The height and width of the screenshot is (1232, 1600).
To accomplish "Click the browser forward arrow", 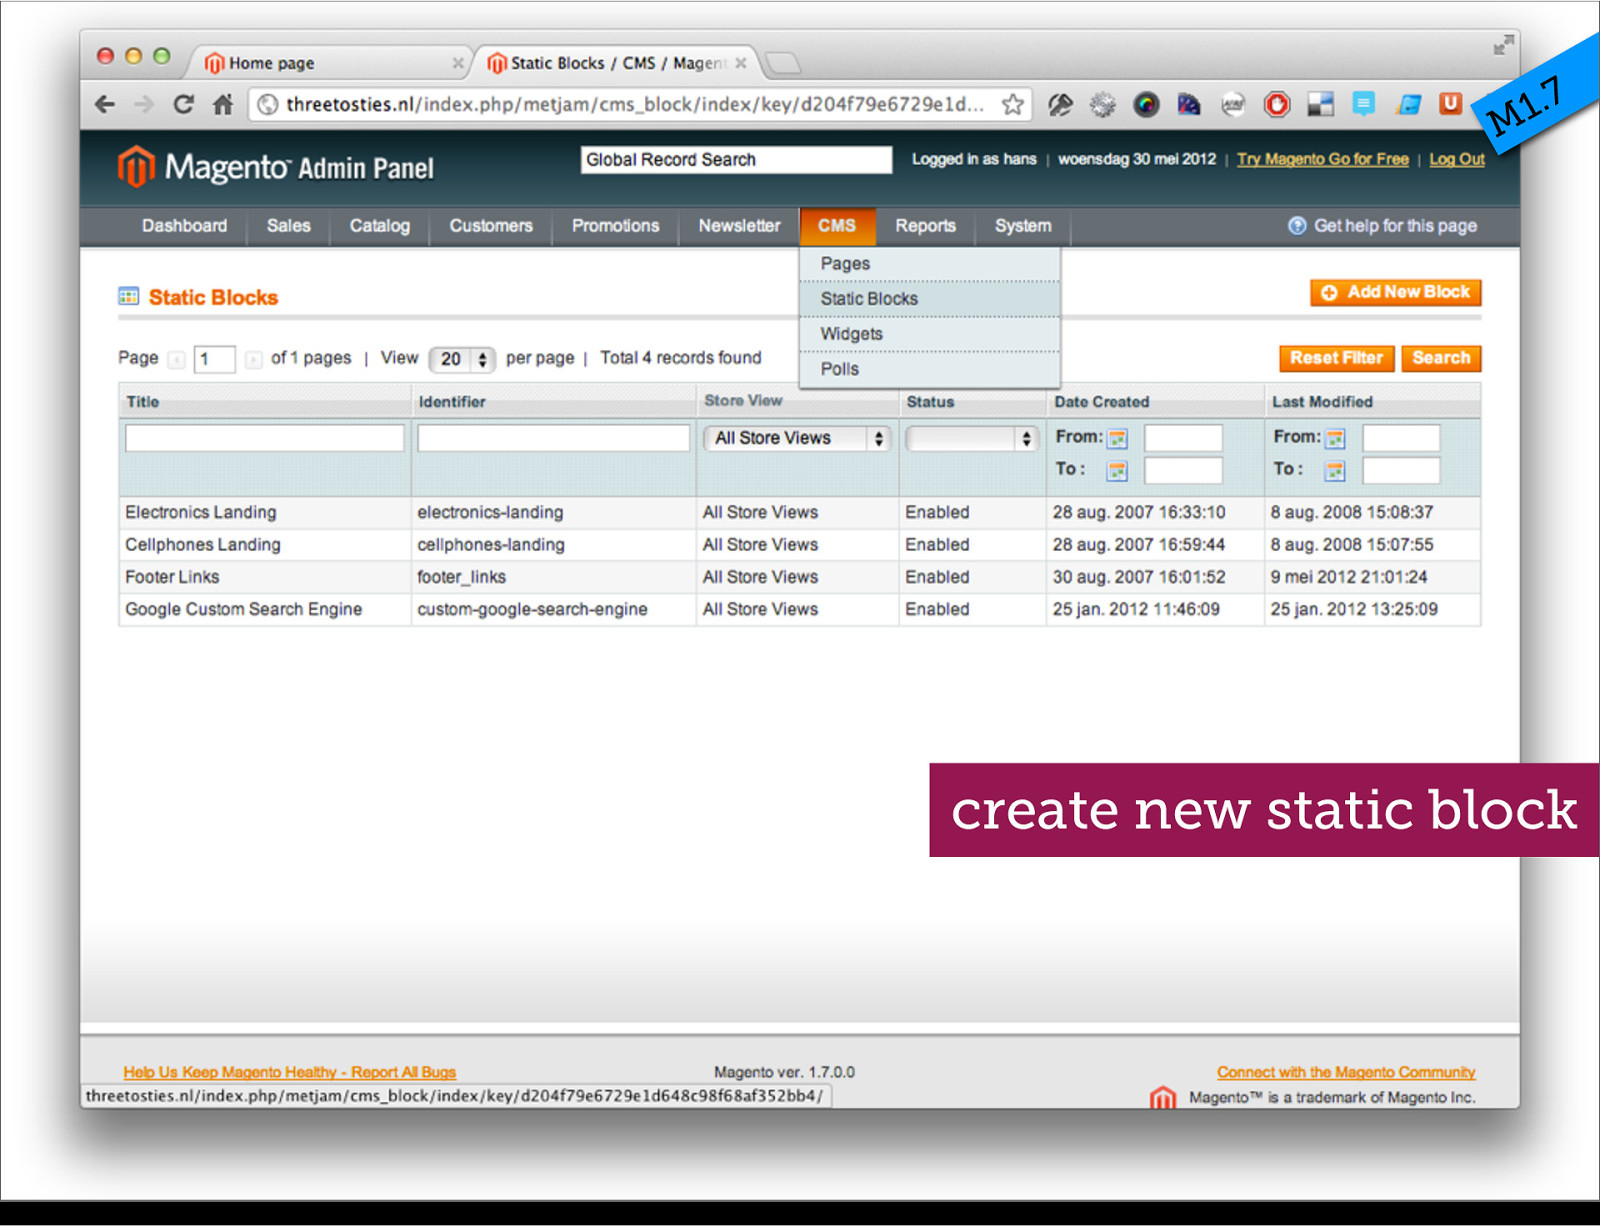I will point(145,104).
